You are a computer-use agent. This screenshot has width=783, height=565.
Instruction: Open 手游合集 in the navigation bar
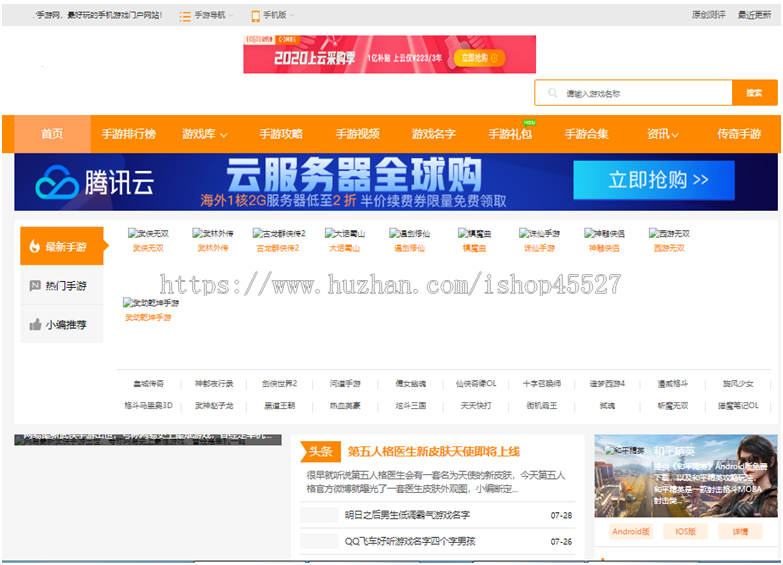[x=587, y=134]
